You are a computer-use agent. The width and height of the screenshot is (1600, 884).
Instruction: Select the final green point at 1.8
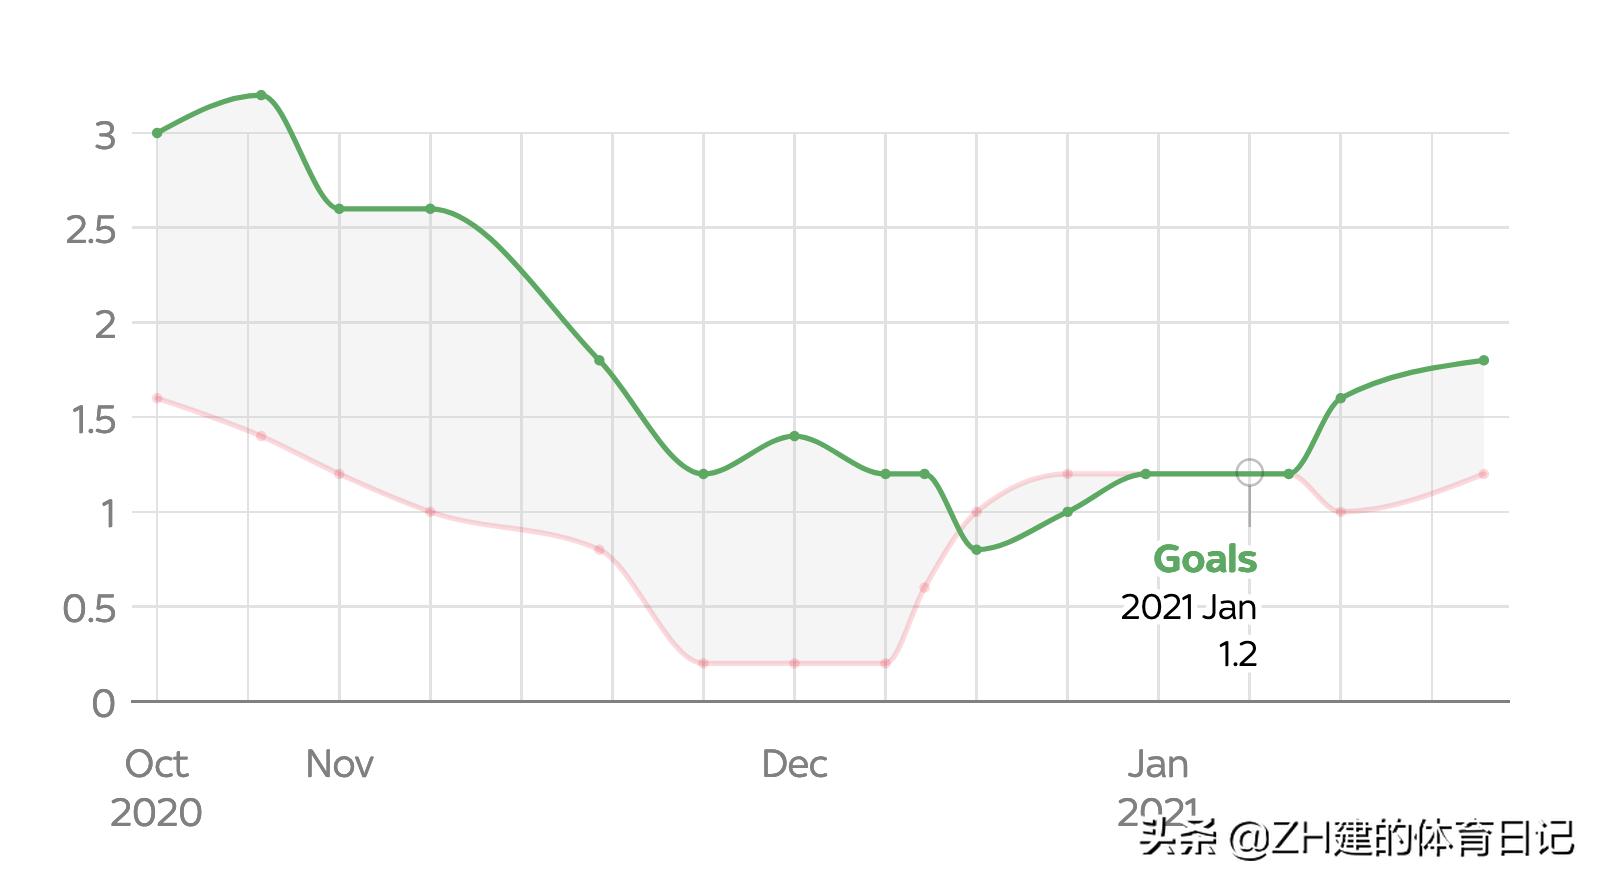1483,360
